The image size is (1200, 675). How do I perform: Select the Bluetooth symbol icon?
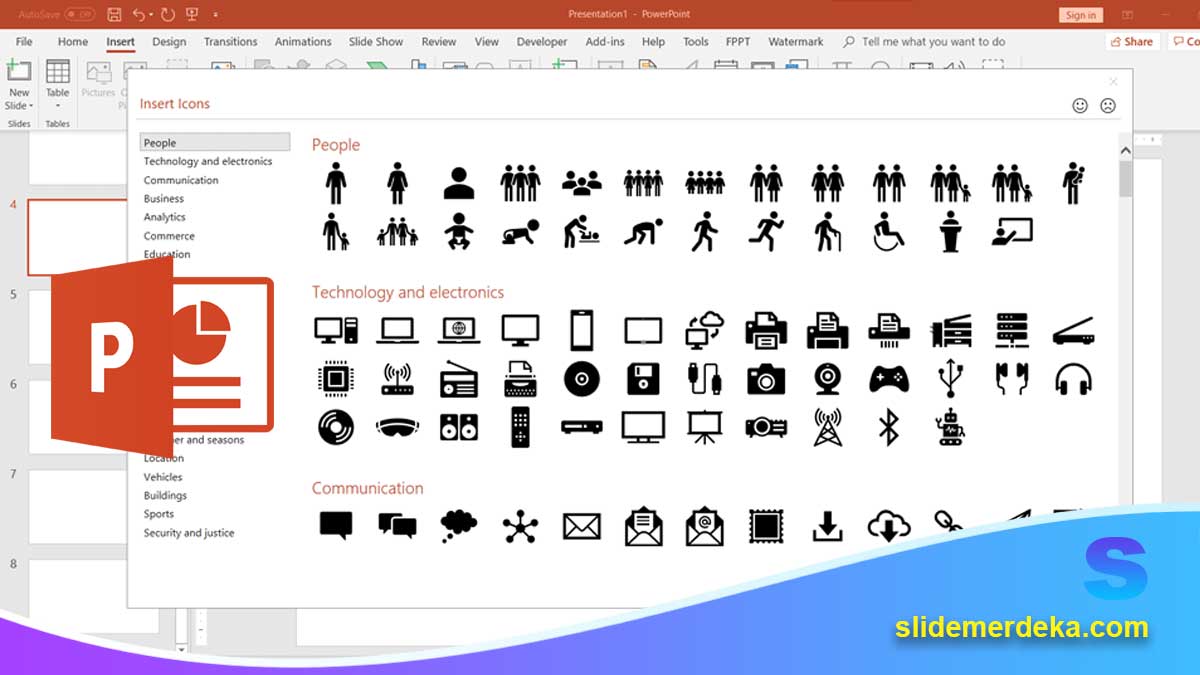[x=888, y=427]
